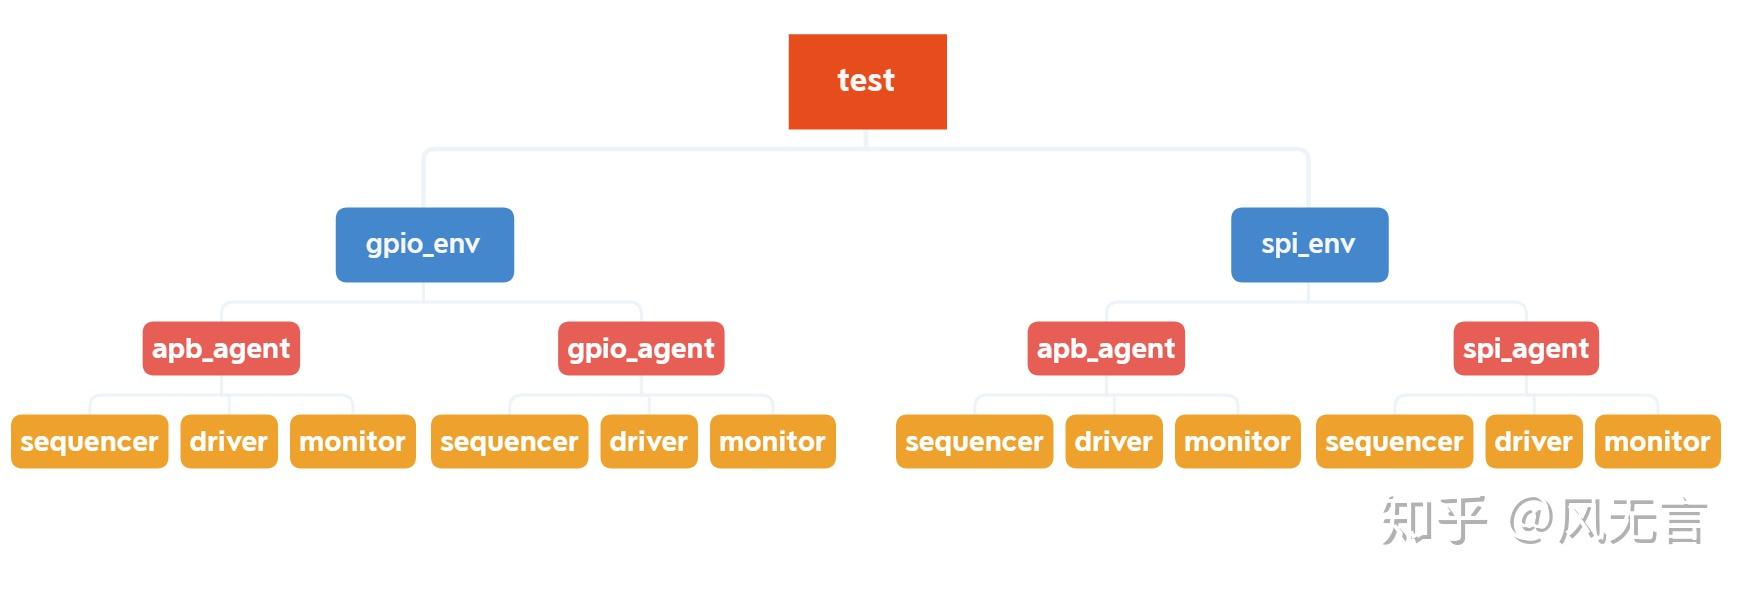Click the monitor under gpio_agent
Image resolution: width=1753 pixels, height=592 pixels.
[x=772, y=441]
